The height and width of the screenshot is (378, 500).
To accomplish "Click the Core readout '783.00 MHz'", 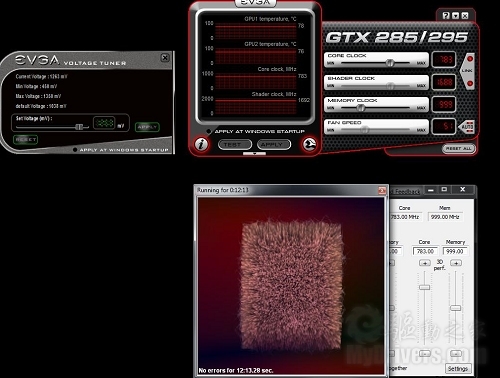I will click(405, 217).
